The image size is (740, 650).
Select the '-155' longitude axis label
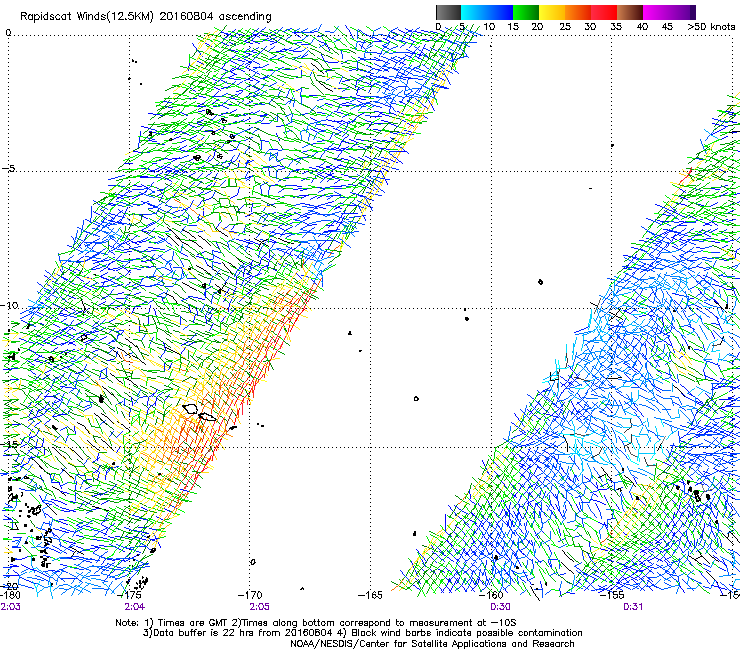612,595
